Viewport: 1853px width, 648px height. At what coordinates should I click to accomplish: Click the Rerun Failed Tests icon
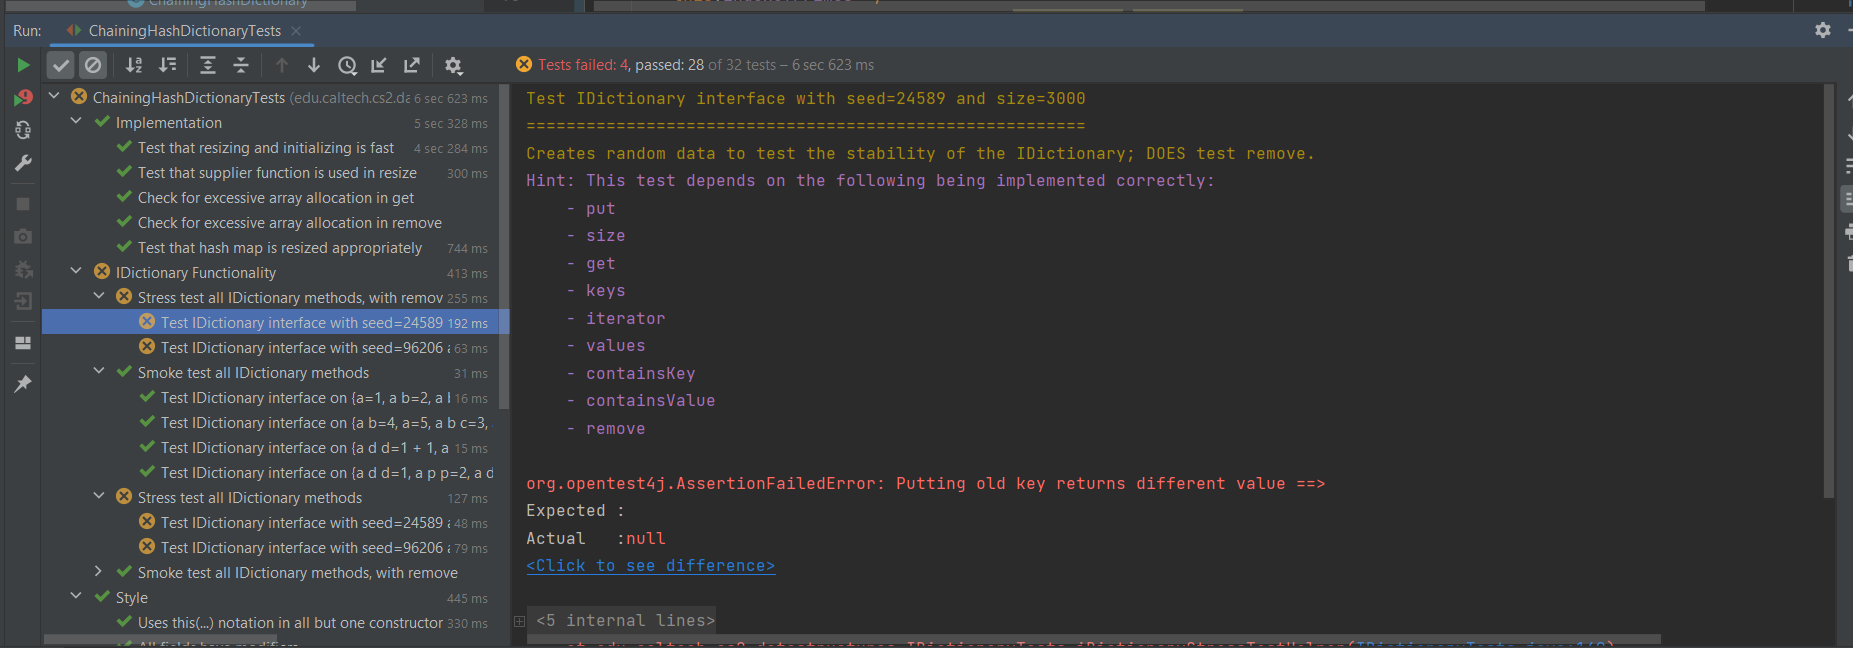coord(22,98)
